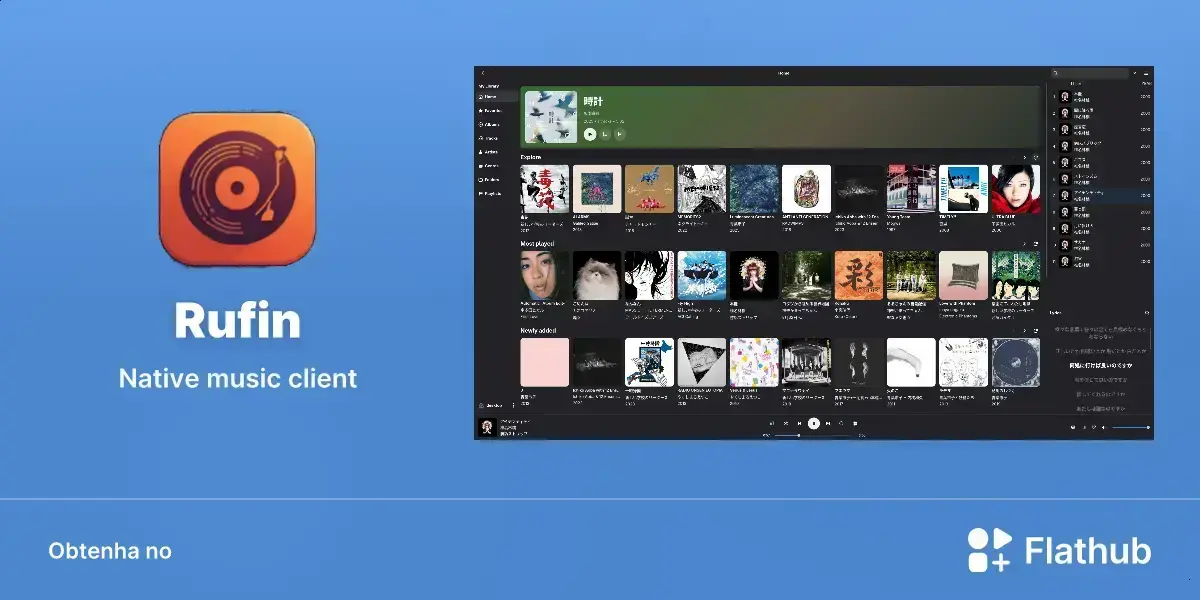Open the featured 時計 album cover
The height and width of the screenshot is (600, 1200).
(551, 116)
